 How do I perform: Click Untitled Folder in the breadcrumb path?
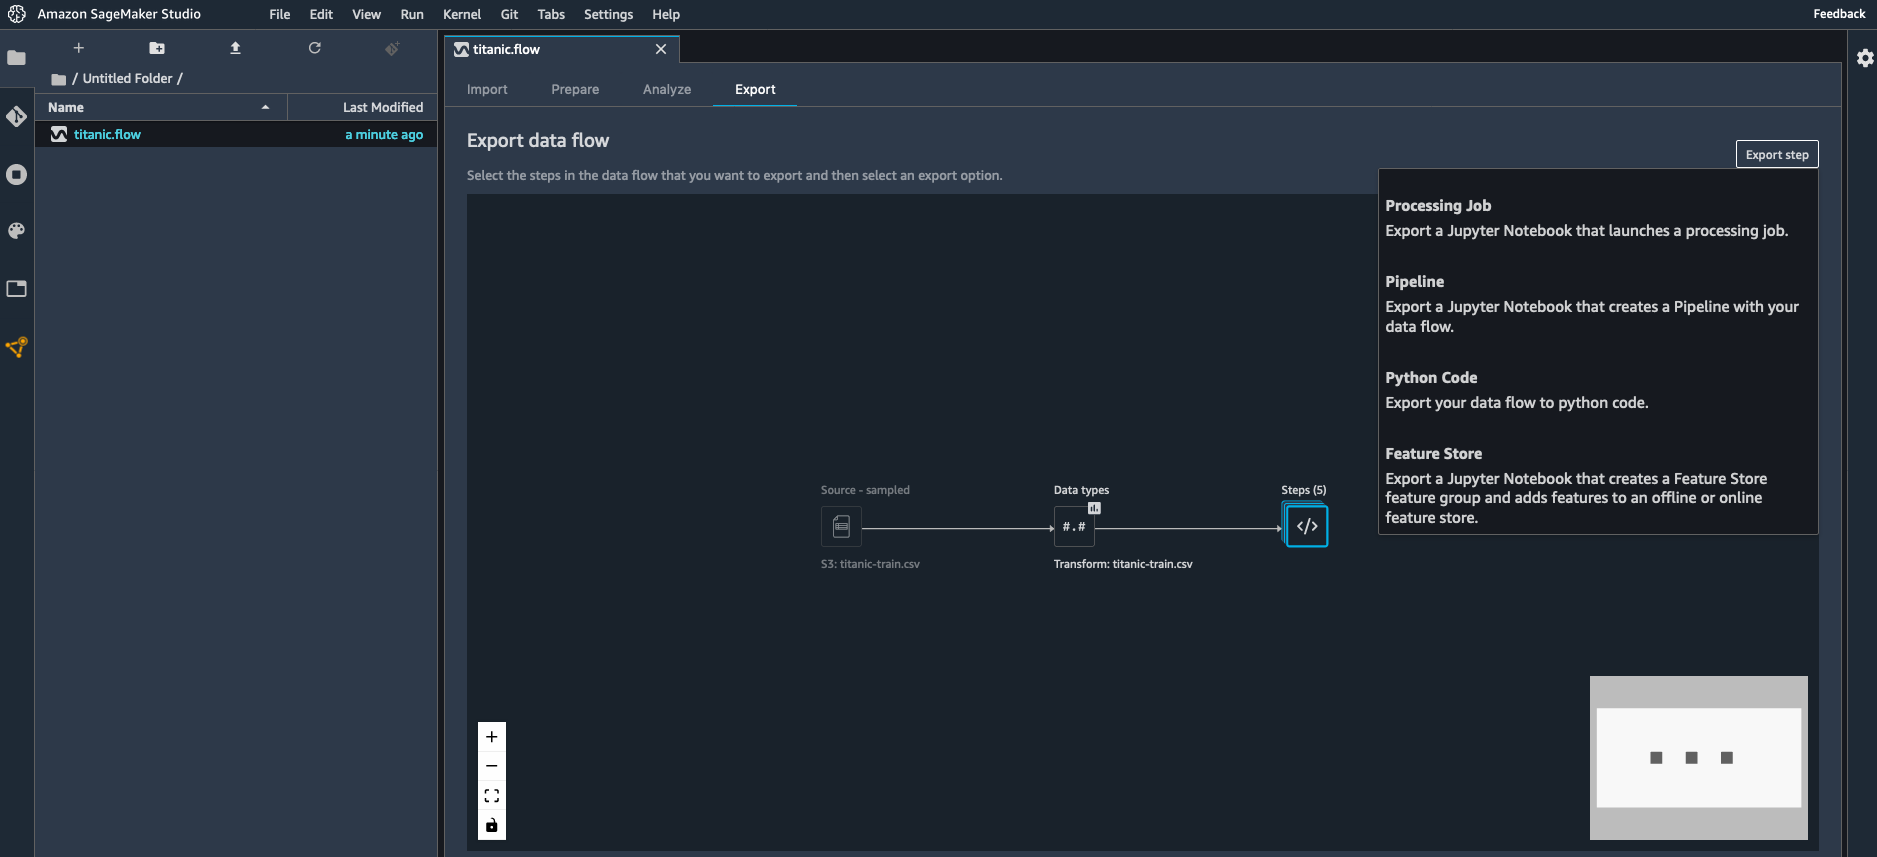click(128, 78)
